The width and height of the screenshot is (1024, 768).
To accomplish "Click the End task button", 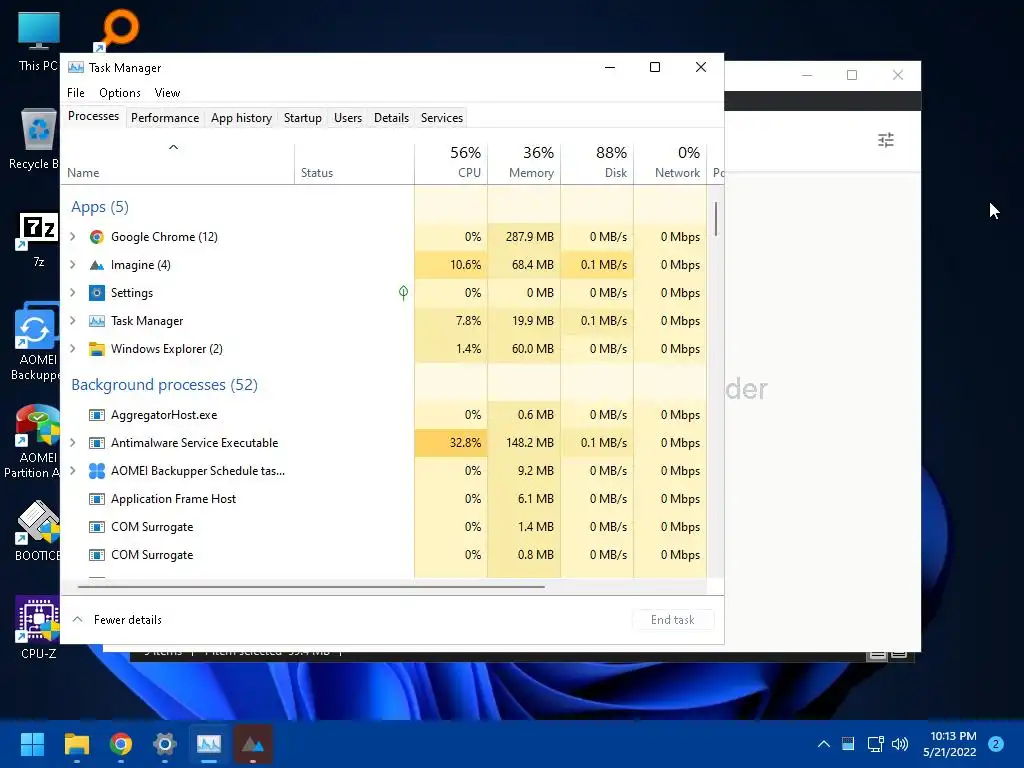I will 673,620.
